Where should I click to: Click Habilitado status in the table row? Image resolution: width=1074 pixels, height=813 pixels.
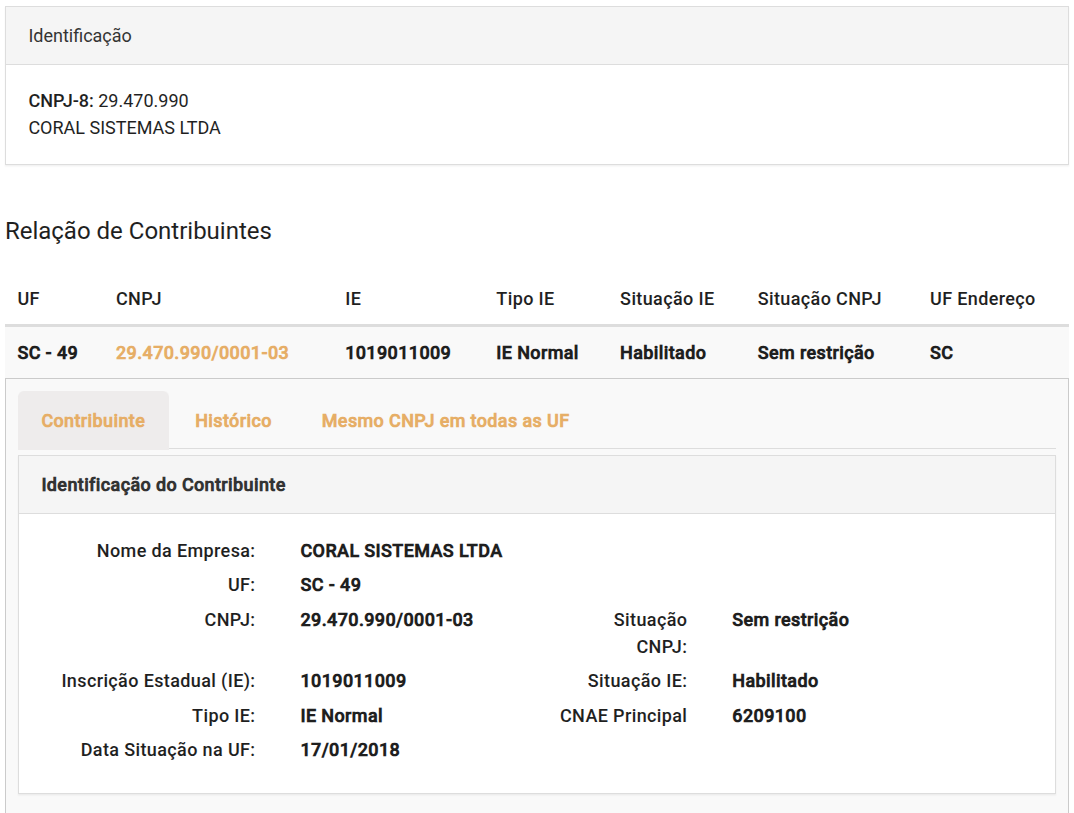663,353
